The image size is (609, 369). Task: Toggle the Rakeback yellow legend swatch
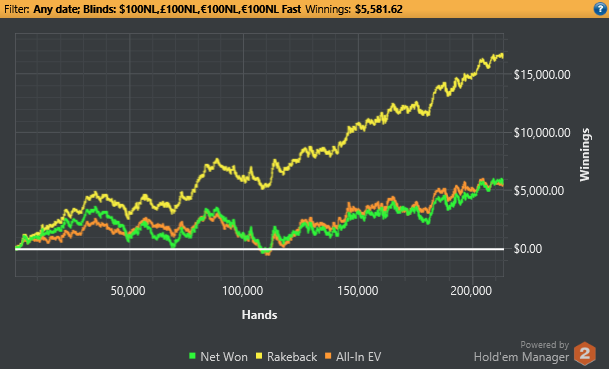259,355
